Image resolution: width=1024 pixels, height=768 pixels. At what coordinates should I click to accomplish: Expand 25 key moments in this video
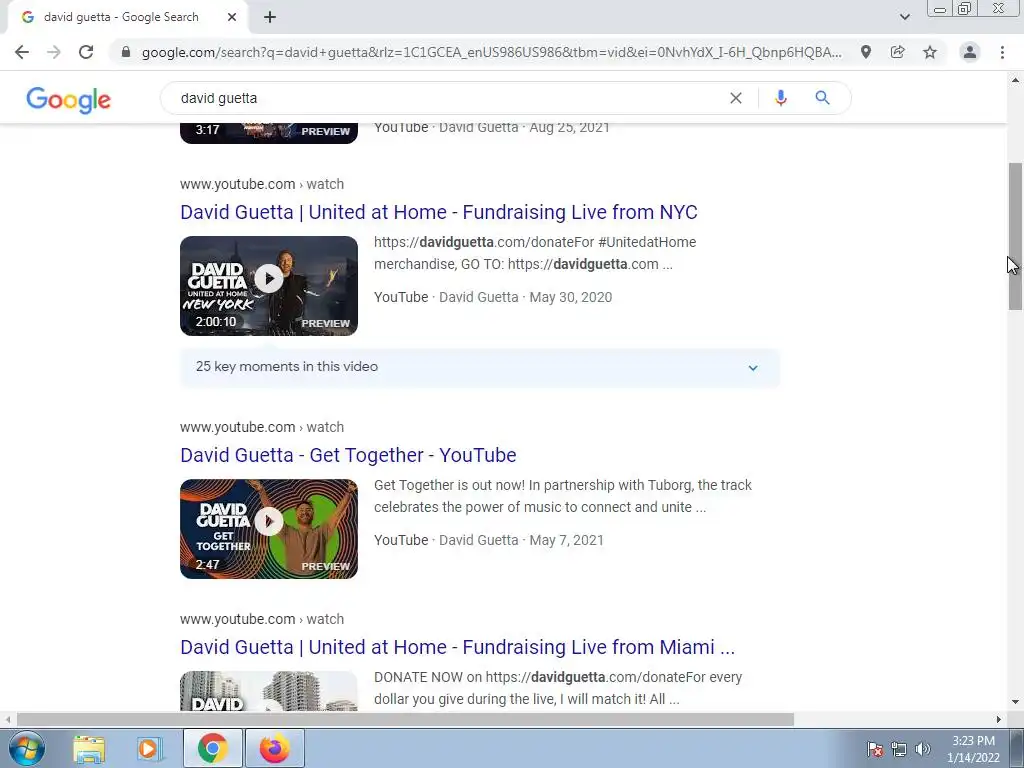tap(480, 367)
